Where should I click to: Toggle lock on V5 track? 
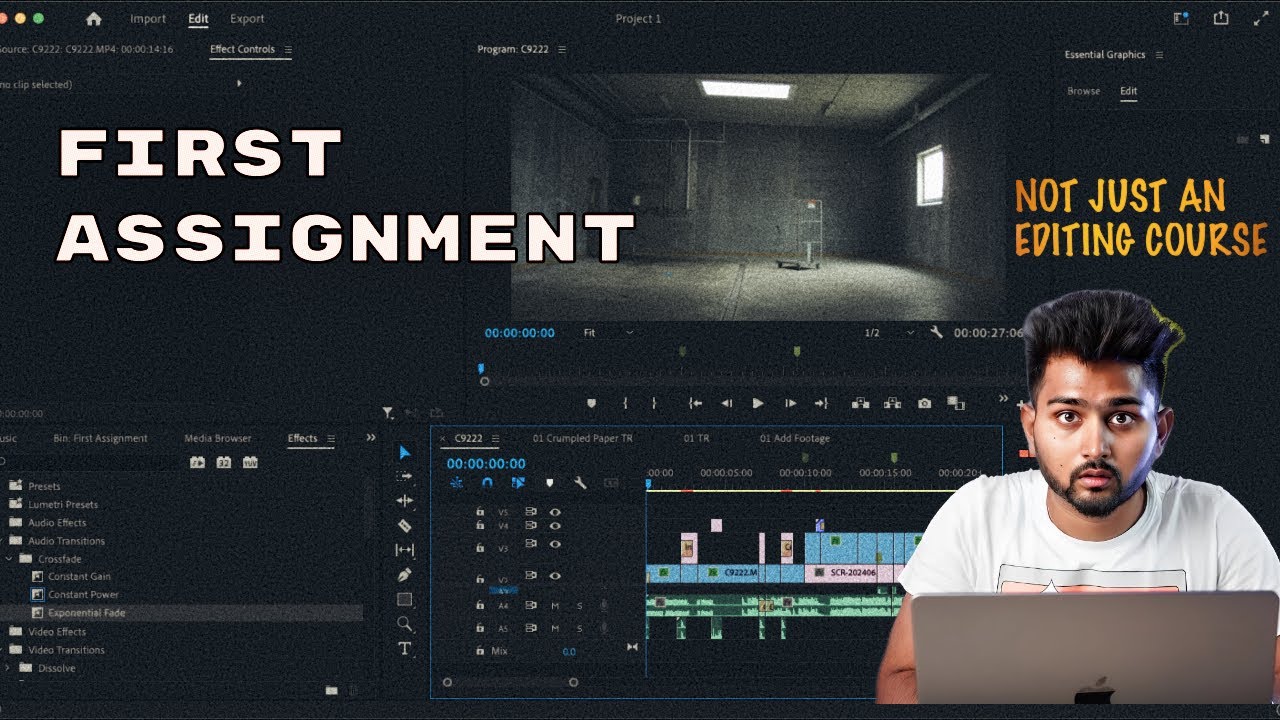(x=480, y=511)
